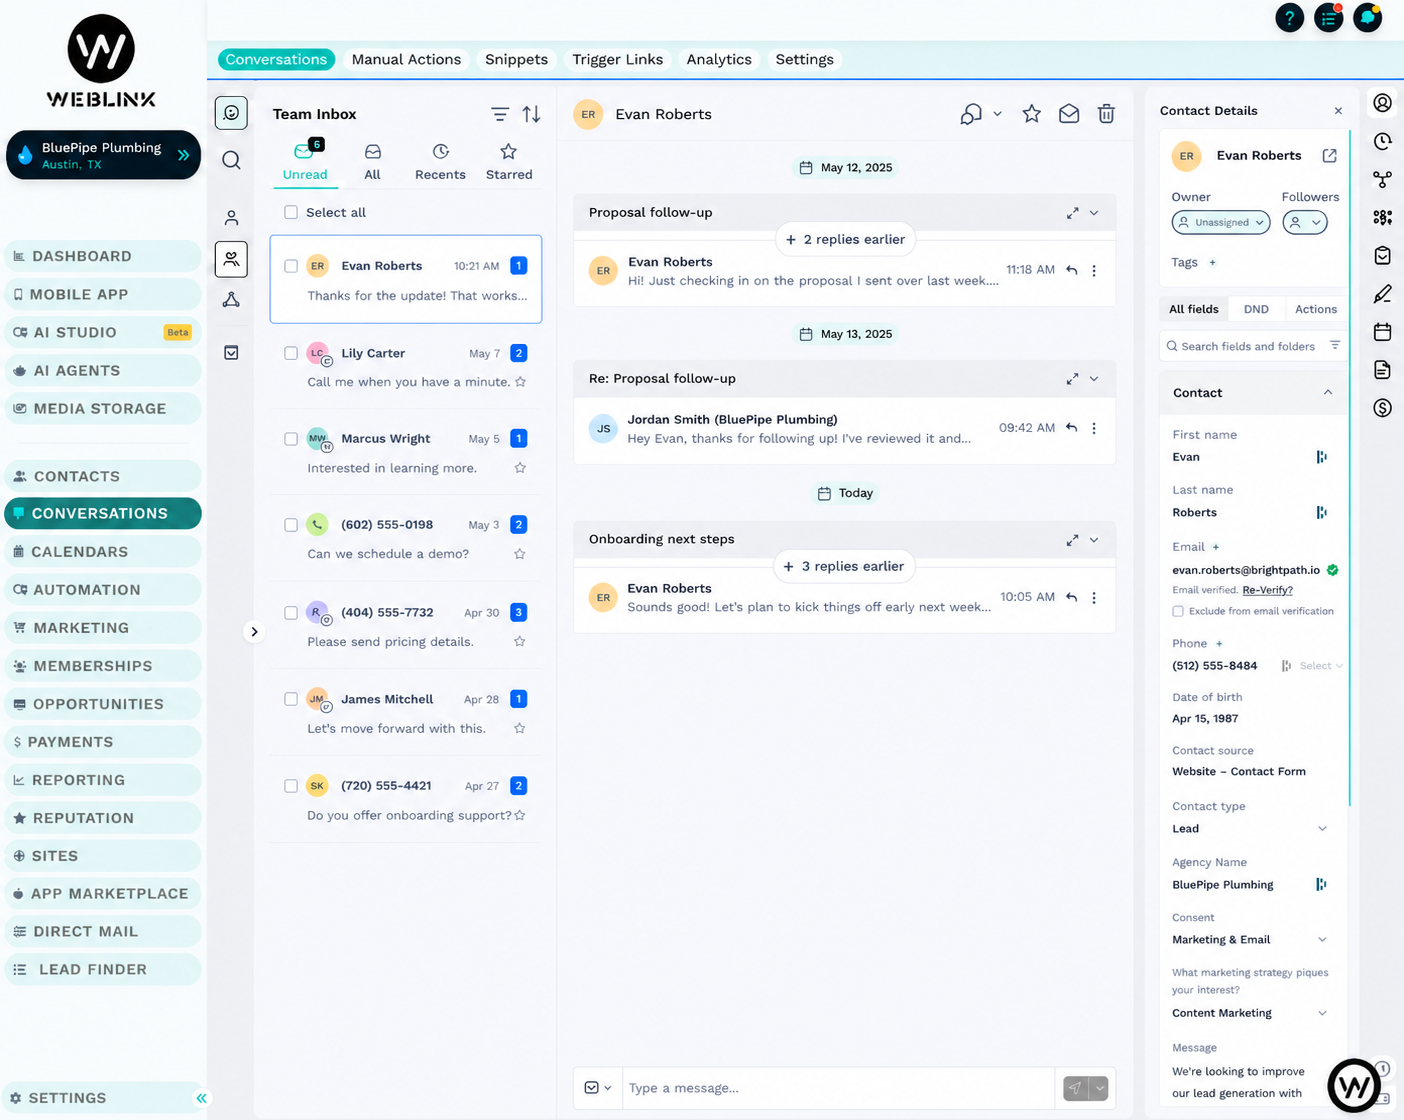The width and height of the screenshot is (1404, 1120).
Task: Open the chat notifications icon in top bar
Action: [1367, 17]
